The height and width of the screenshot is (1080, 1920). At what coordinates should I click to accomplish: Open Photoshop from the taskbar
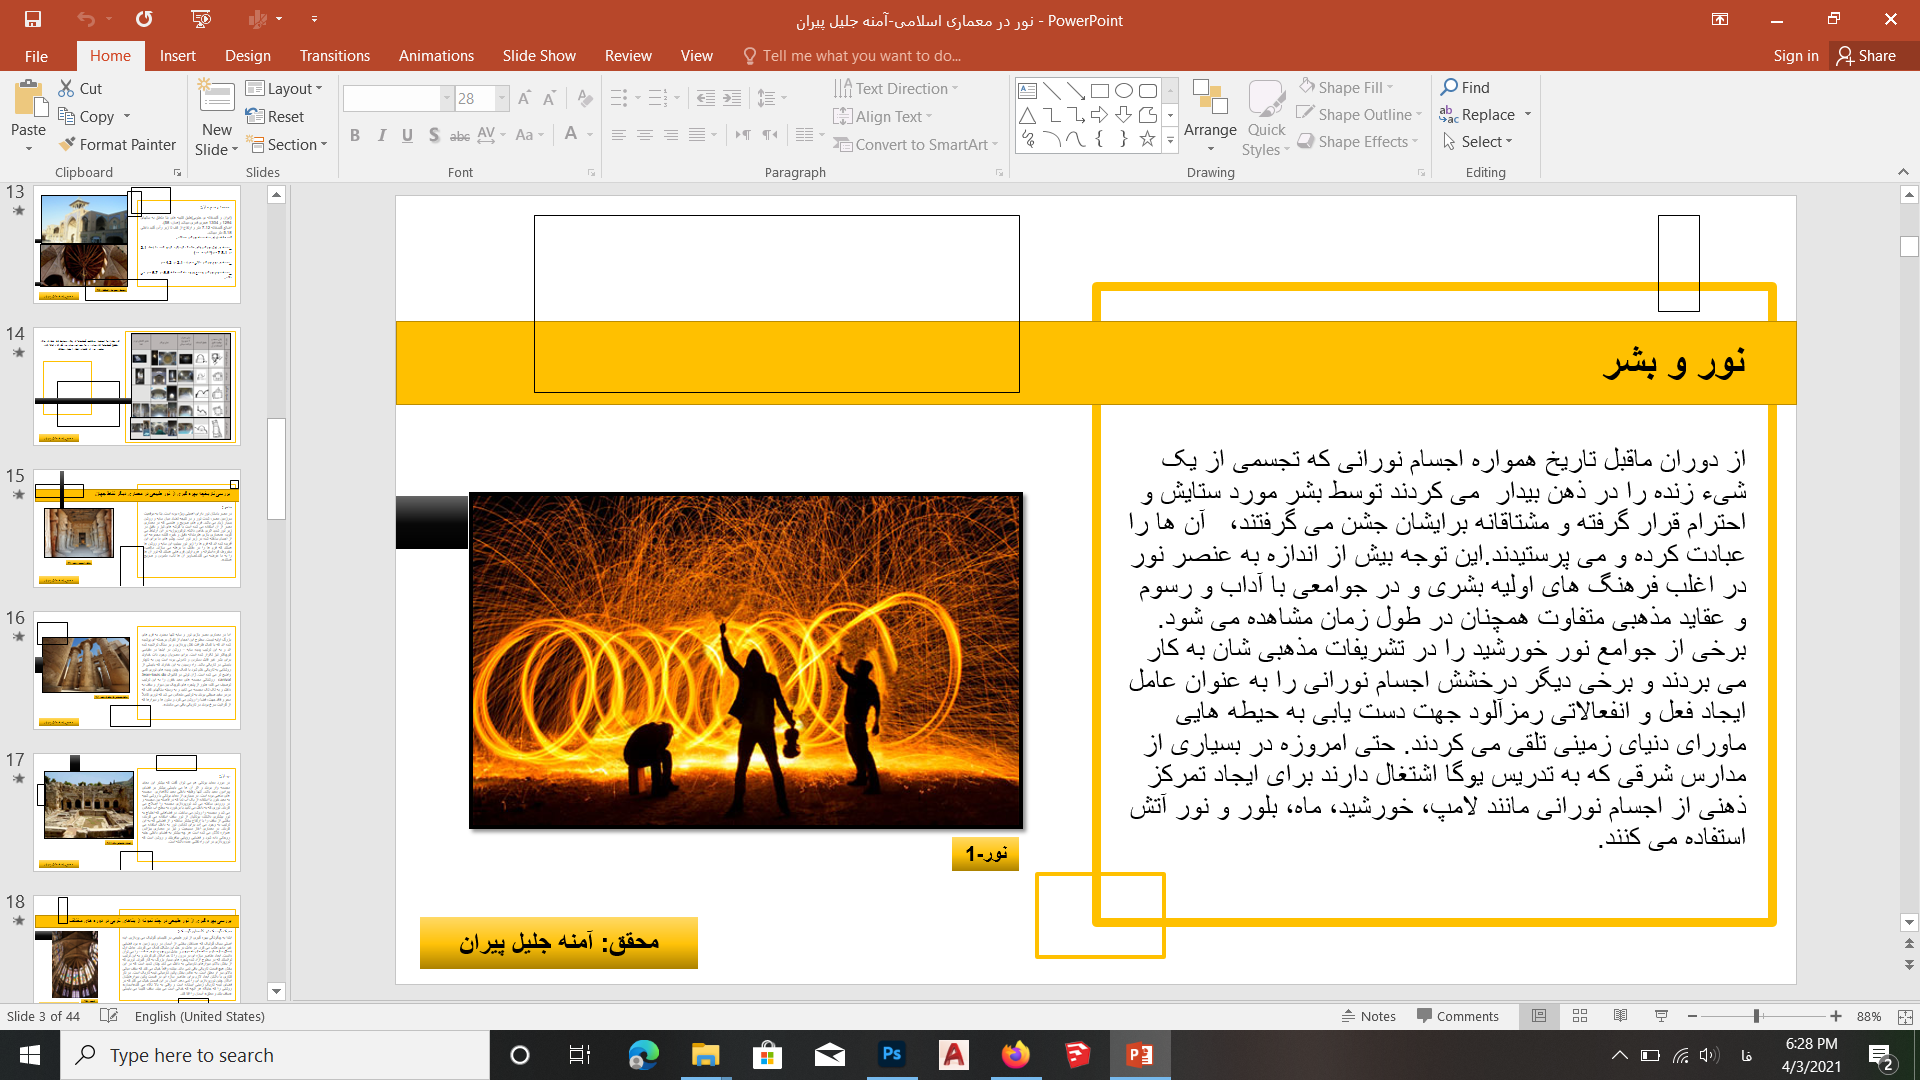coord(891,1055)
